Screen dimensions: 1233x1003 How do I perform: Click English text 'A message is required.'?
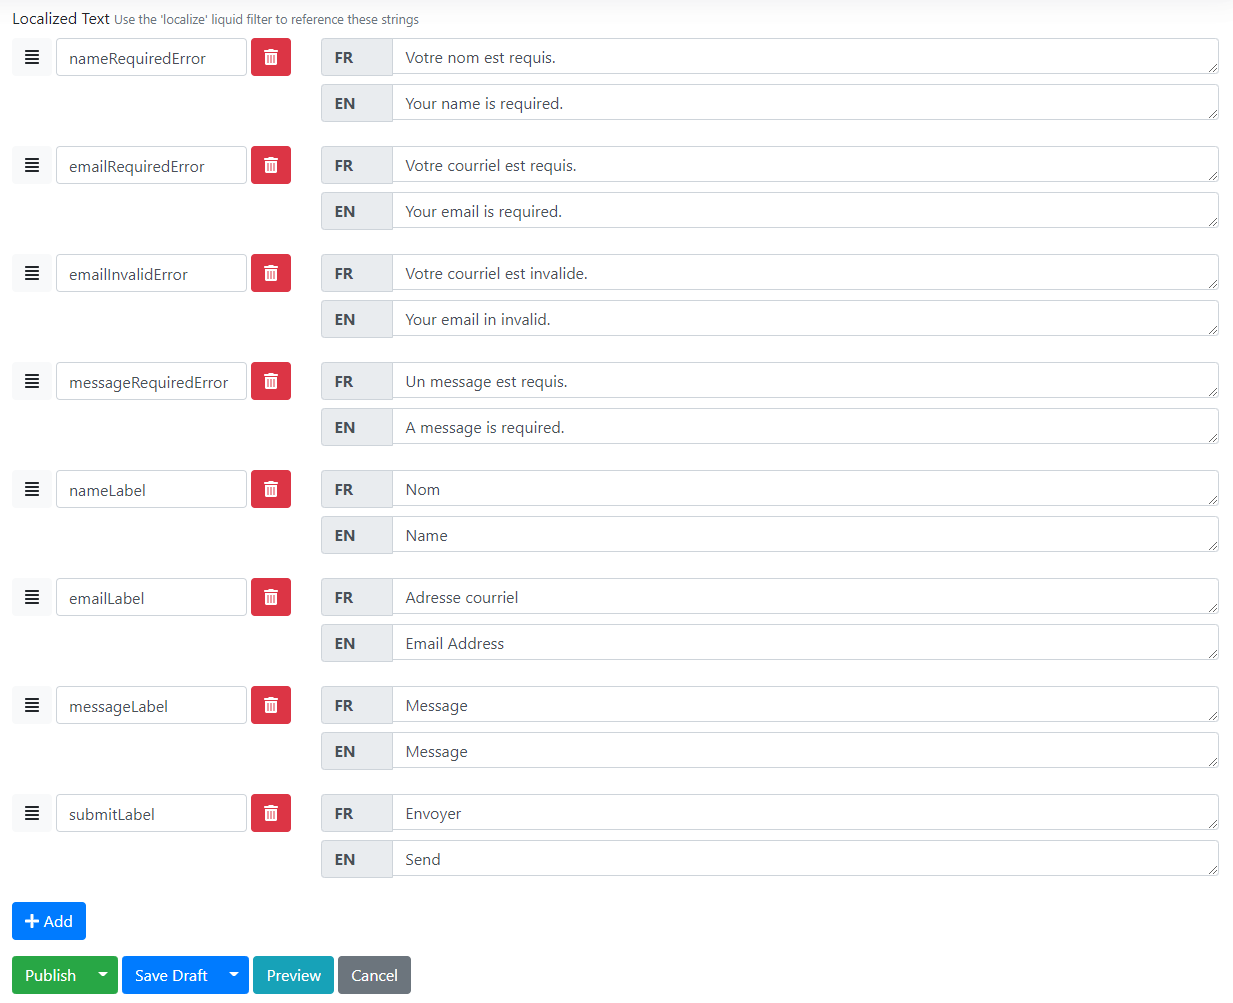pos(805,427)
